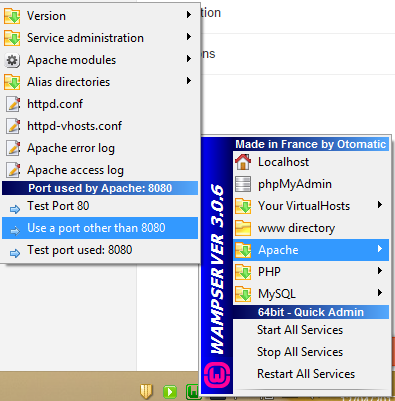Select MySQL label in WampServer menu
Viewport: 395px width, 401px height.
pyautogui.click(x=277, y=294)
